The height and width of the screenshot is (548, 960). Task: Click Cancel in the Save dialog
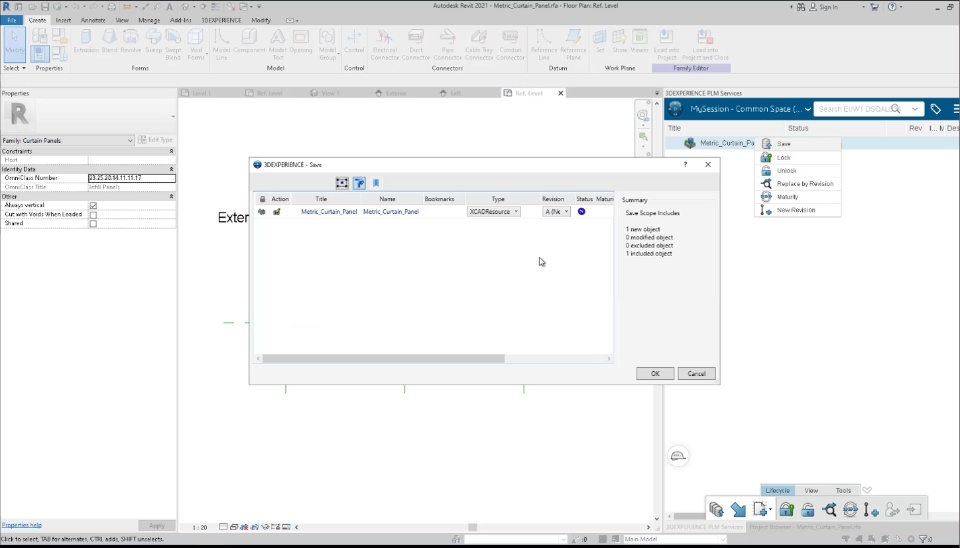pyautogui.click(x=696, y=373)
